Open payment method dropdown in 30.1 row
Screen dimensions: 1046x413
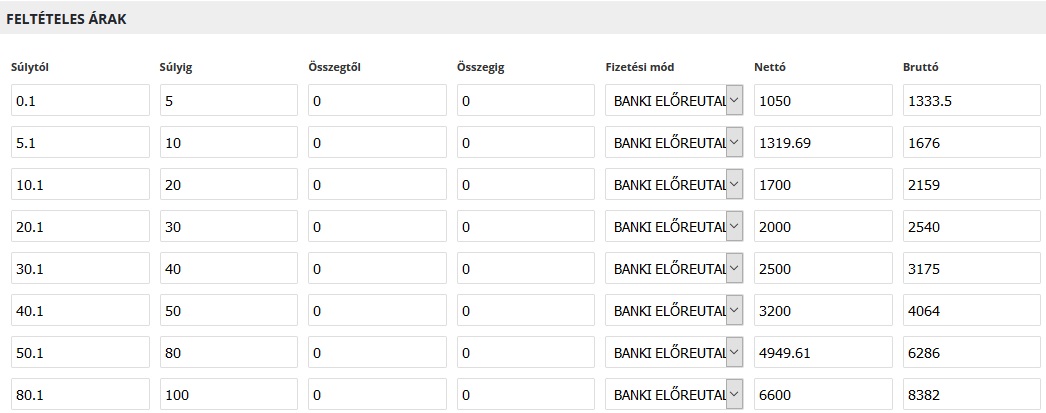tap(674, 268)
